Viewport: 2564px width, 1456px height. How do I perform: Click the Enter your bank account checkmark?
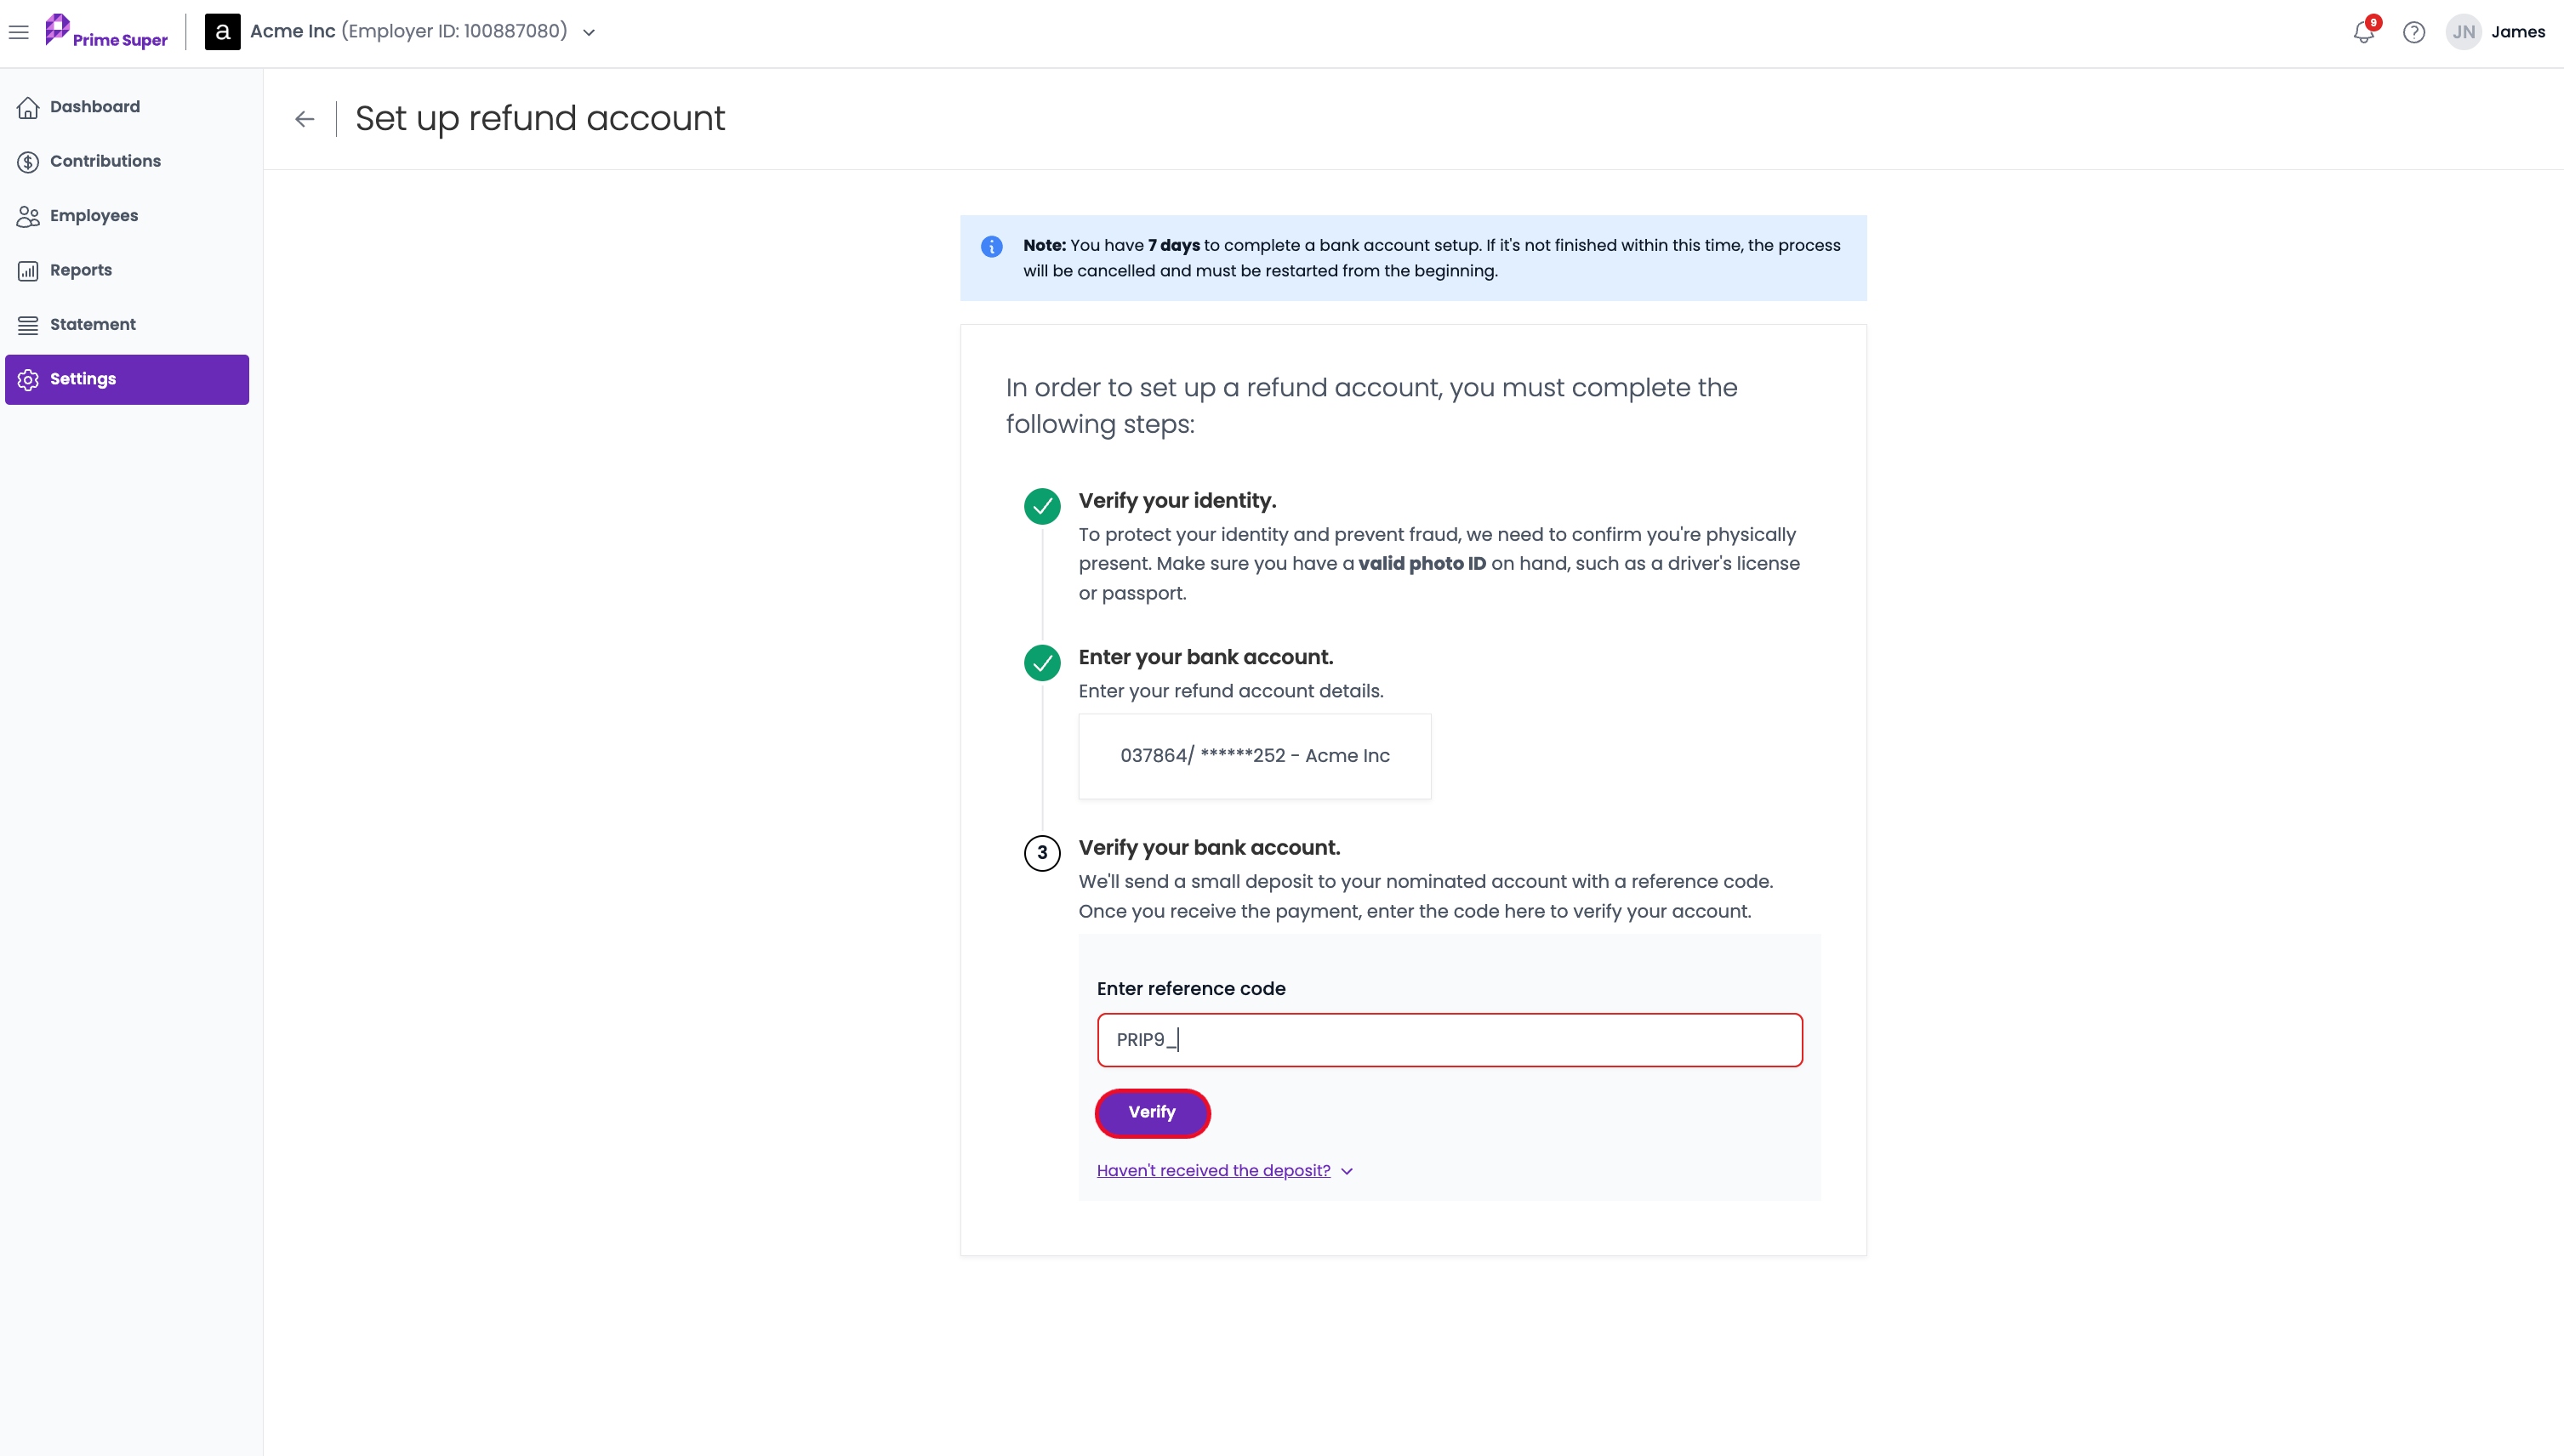(1042, 662)
